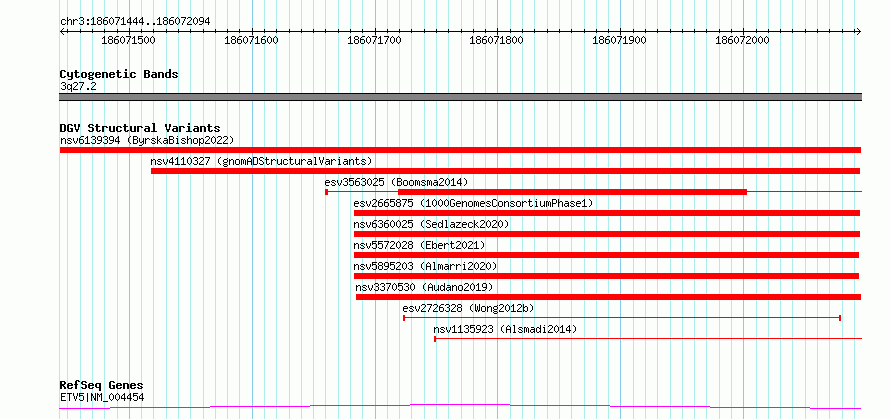
Task: Click the ruler's right arrowhead
Action: pyautogui.click(x=858, y=31)
